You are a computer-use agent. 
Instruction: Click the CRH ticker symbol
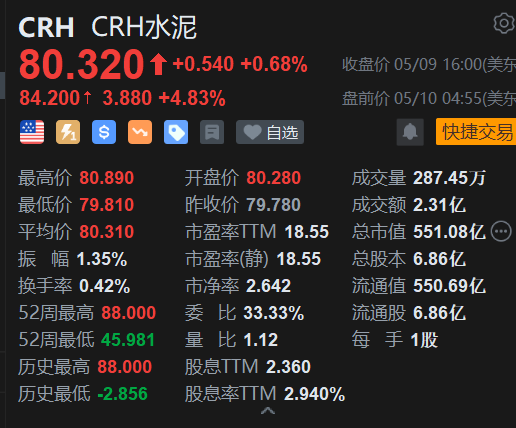coord(46,27)
